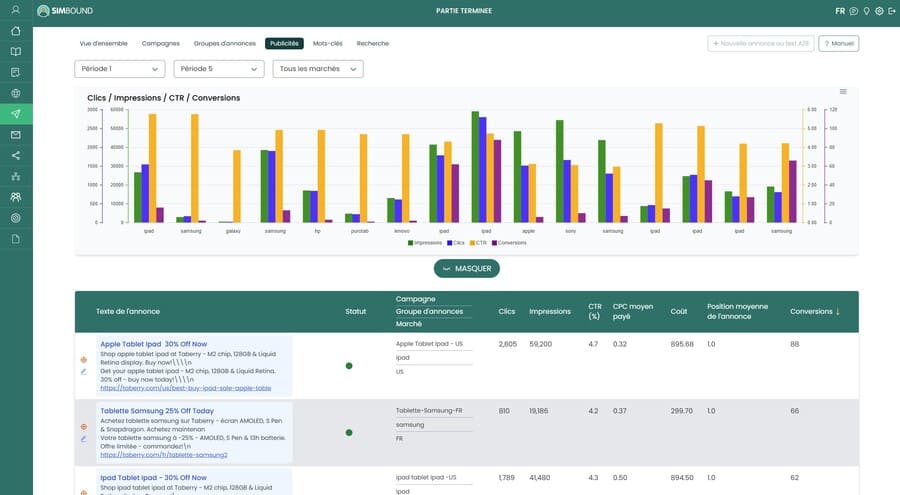Click impressions value 19,186

[538, 411]
